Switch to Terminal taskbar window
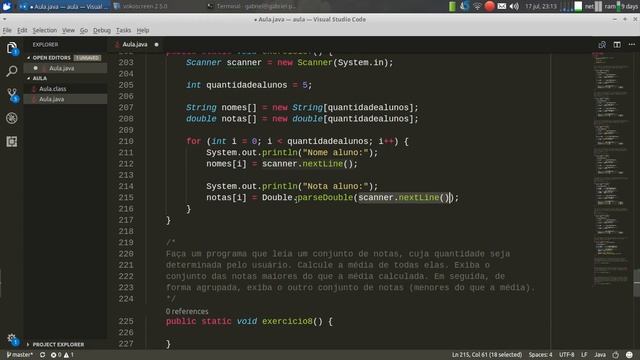Image resolution: width=640 pixels, height=360 pixels. pos(252,6)
